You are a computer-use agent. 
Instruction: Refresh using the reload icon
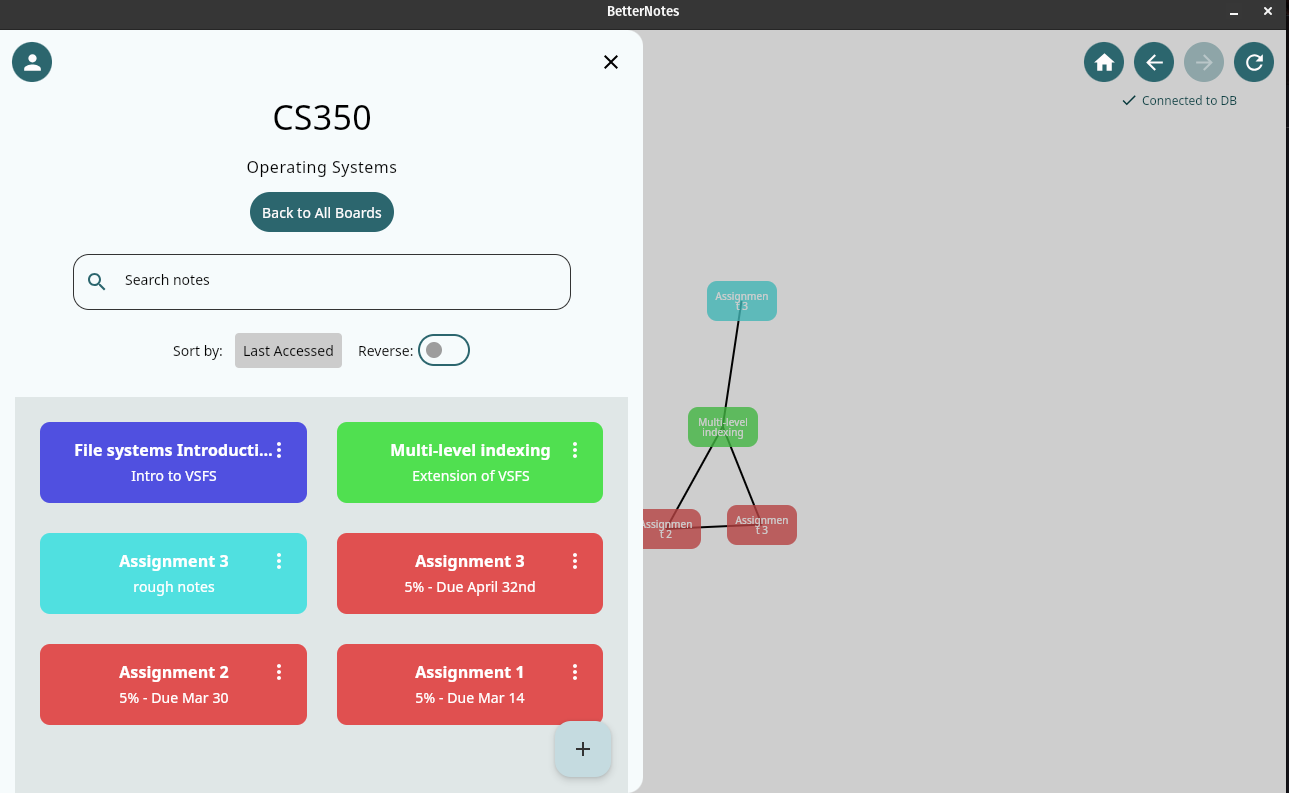(x=1254, y=62)
